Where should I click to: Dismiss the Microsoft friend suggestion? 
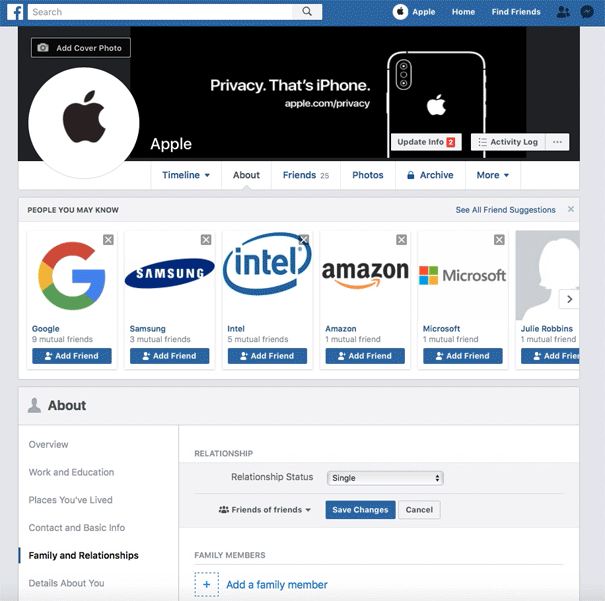pos(499,240)
